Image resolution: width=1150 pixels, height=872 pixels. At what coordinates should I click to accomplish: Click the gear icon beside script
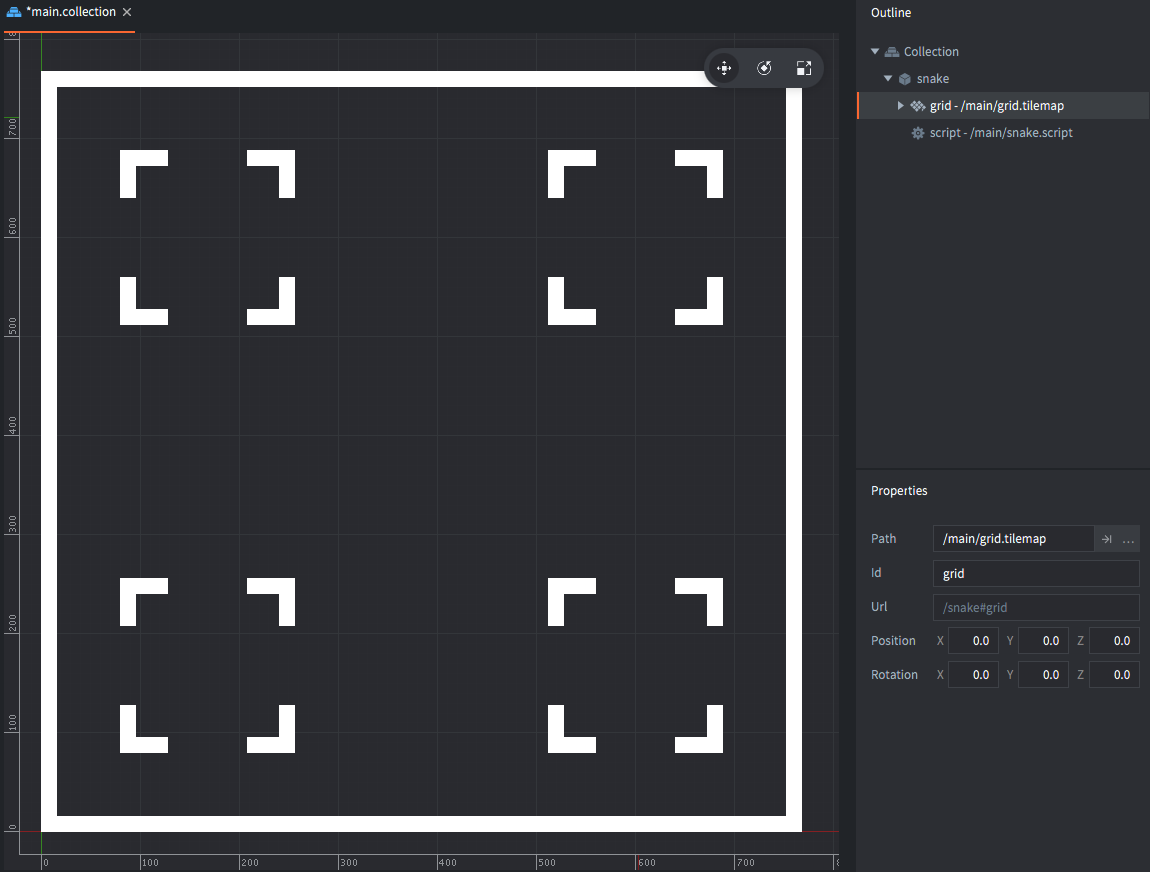[918, 133]
